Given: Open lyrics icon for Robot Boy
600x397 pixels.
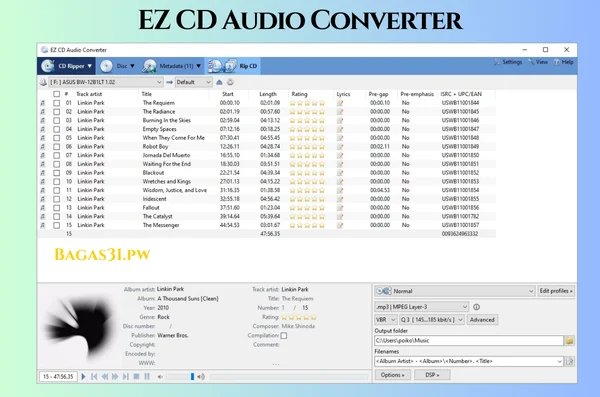Looking at the screenshot, I should click(x=340, y=147).
